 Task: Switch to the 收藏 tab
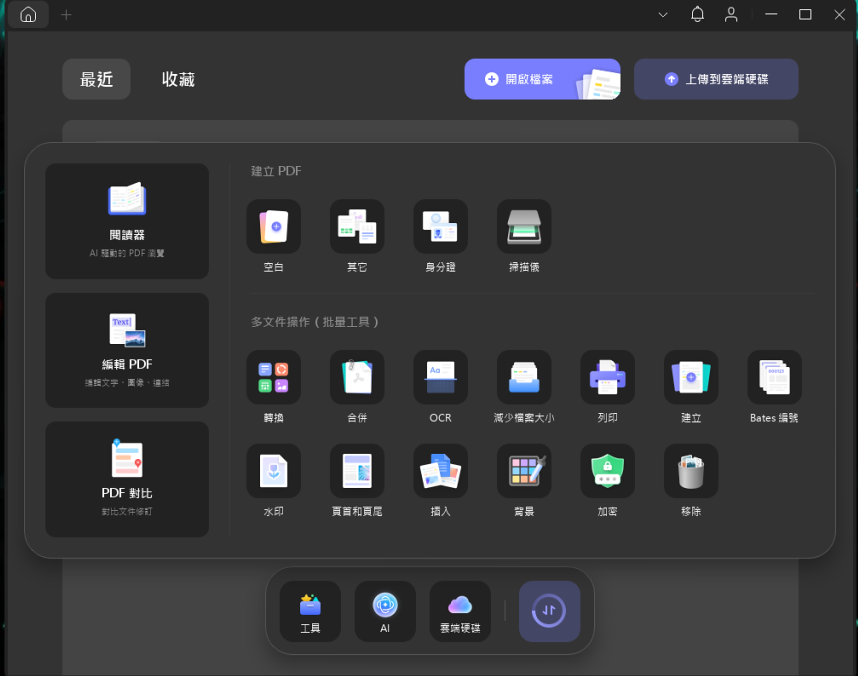[x=178, y=80]
